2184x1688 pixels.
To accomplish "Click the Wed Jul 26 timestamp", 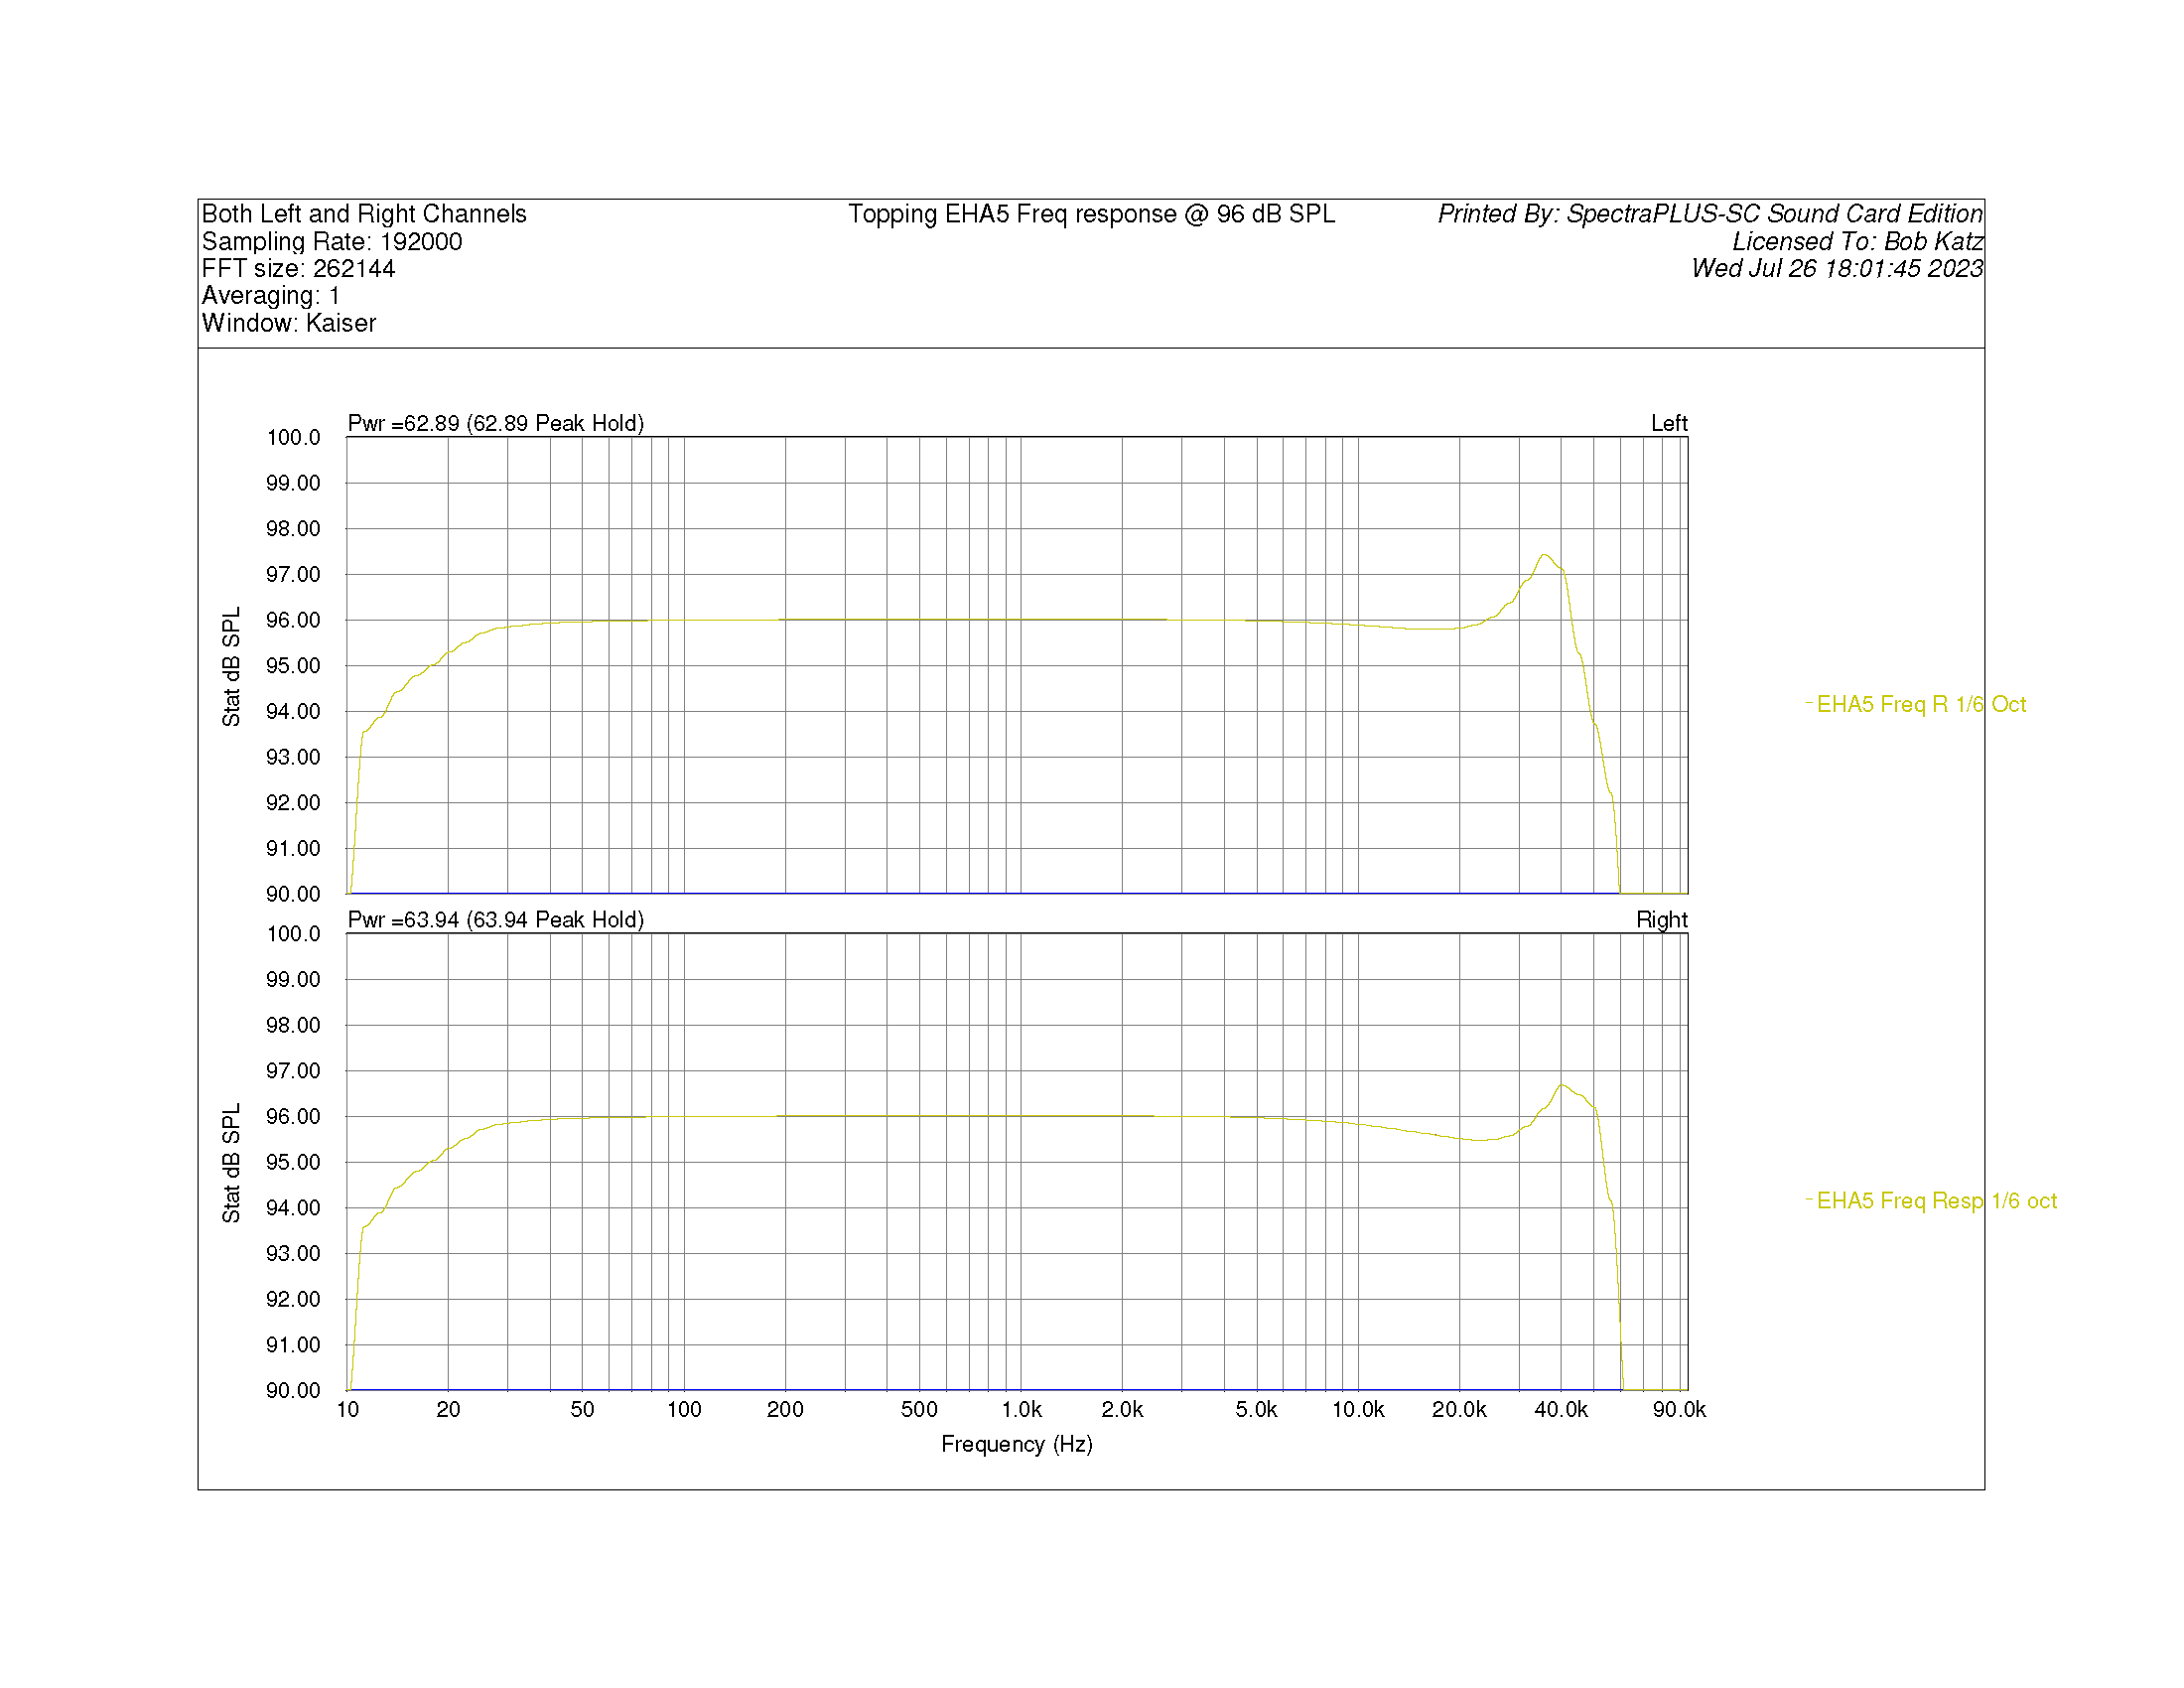I will (x=1836, y=268).
